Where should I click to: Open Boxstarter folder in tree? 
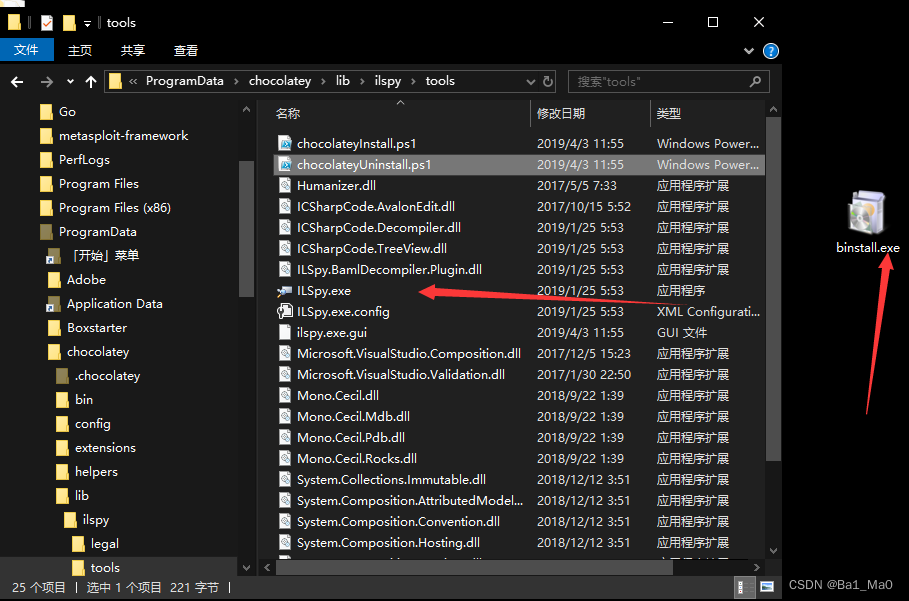pyautogui.click(x=88, y=328)
